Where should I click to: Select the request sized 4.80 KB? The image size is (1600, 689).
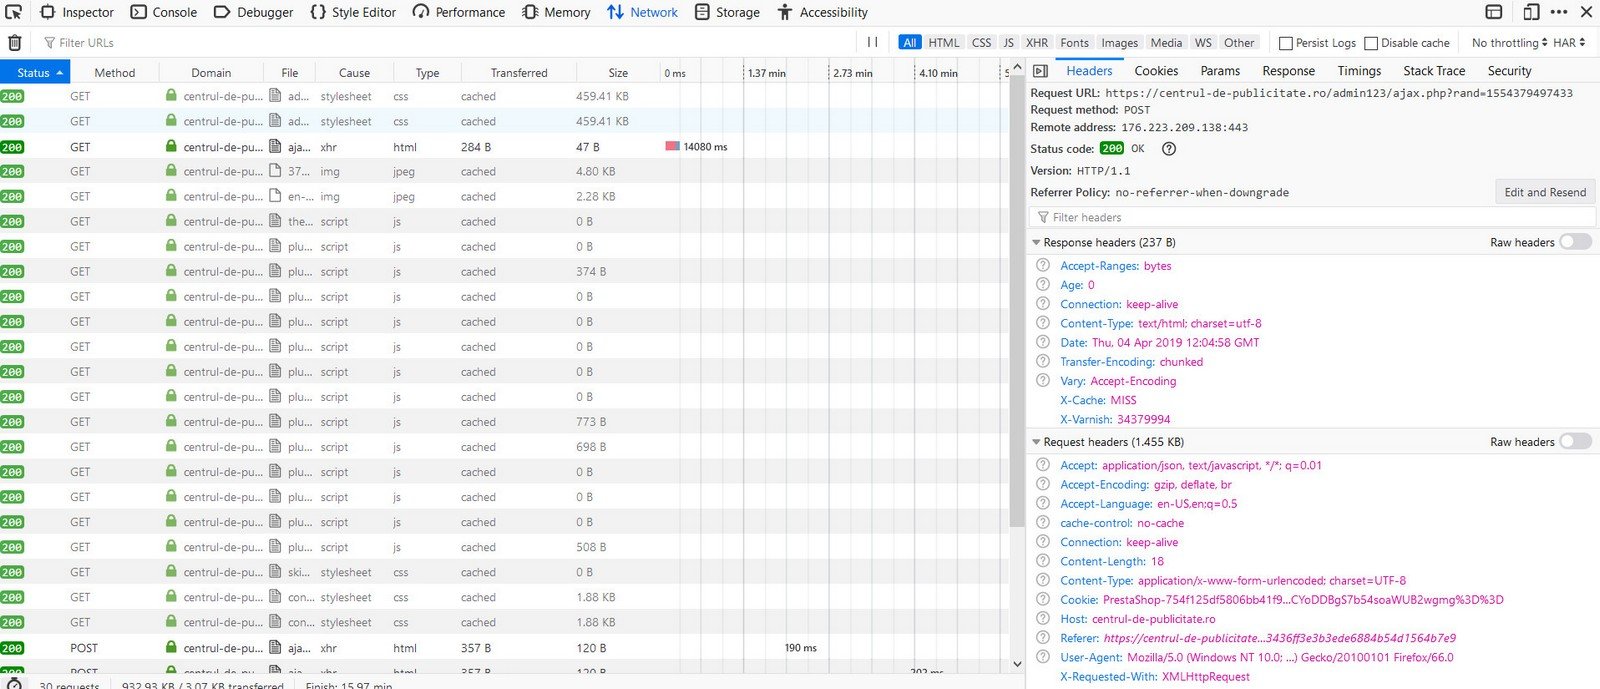coord(505,172)
